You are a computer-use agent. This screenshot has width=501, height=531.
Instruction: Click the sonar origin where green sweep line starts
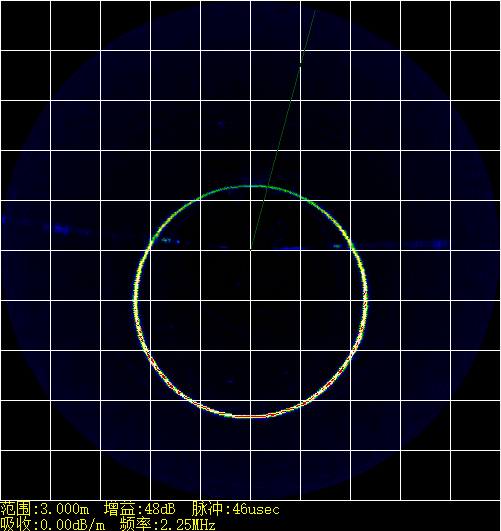point(250,250)
